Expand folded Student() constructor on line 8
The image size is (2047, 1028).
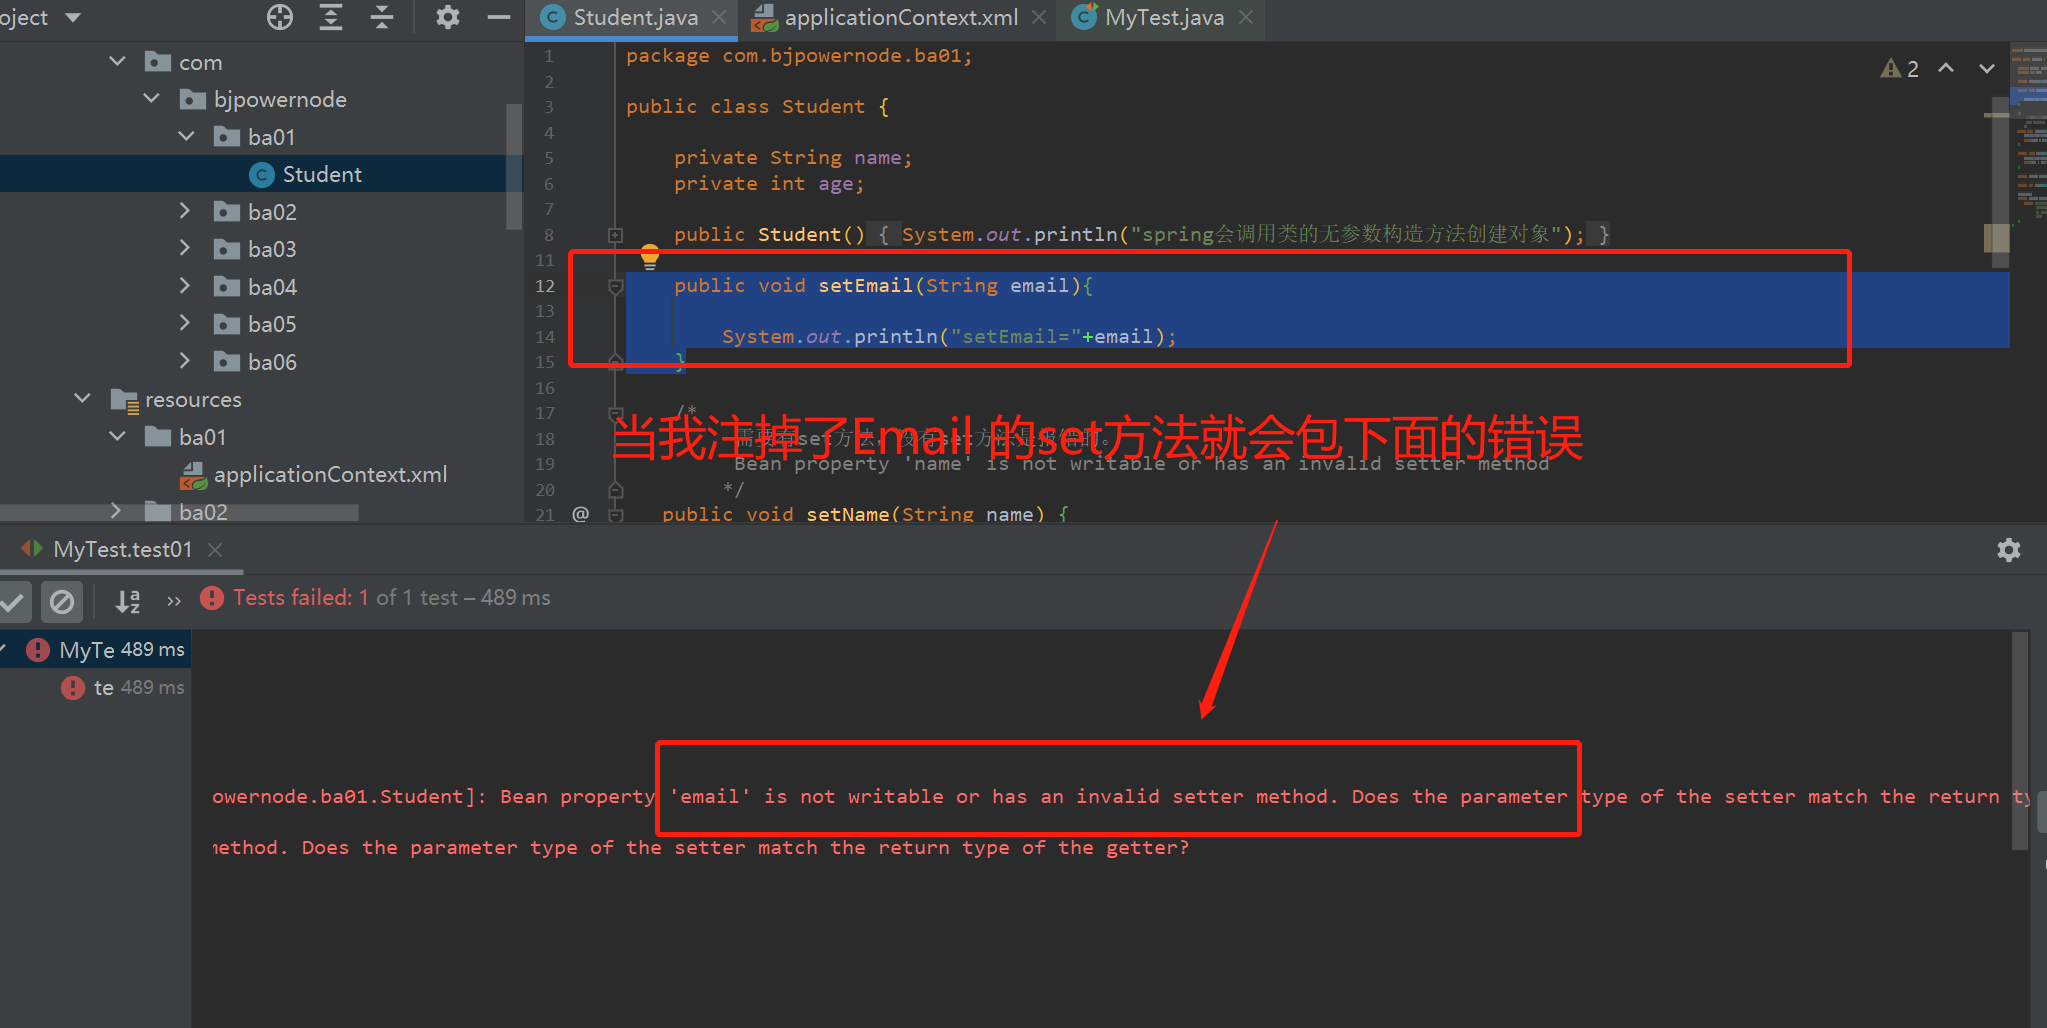click(x=616, y=235)
